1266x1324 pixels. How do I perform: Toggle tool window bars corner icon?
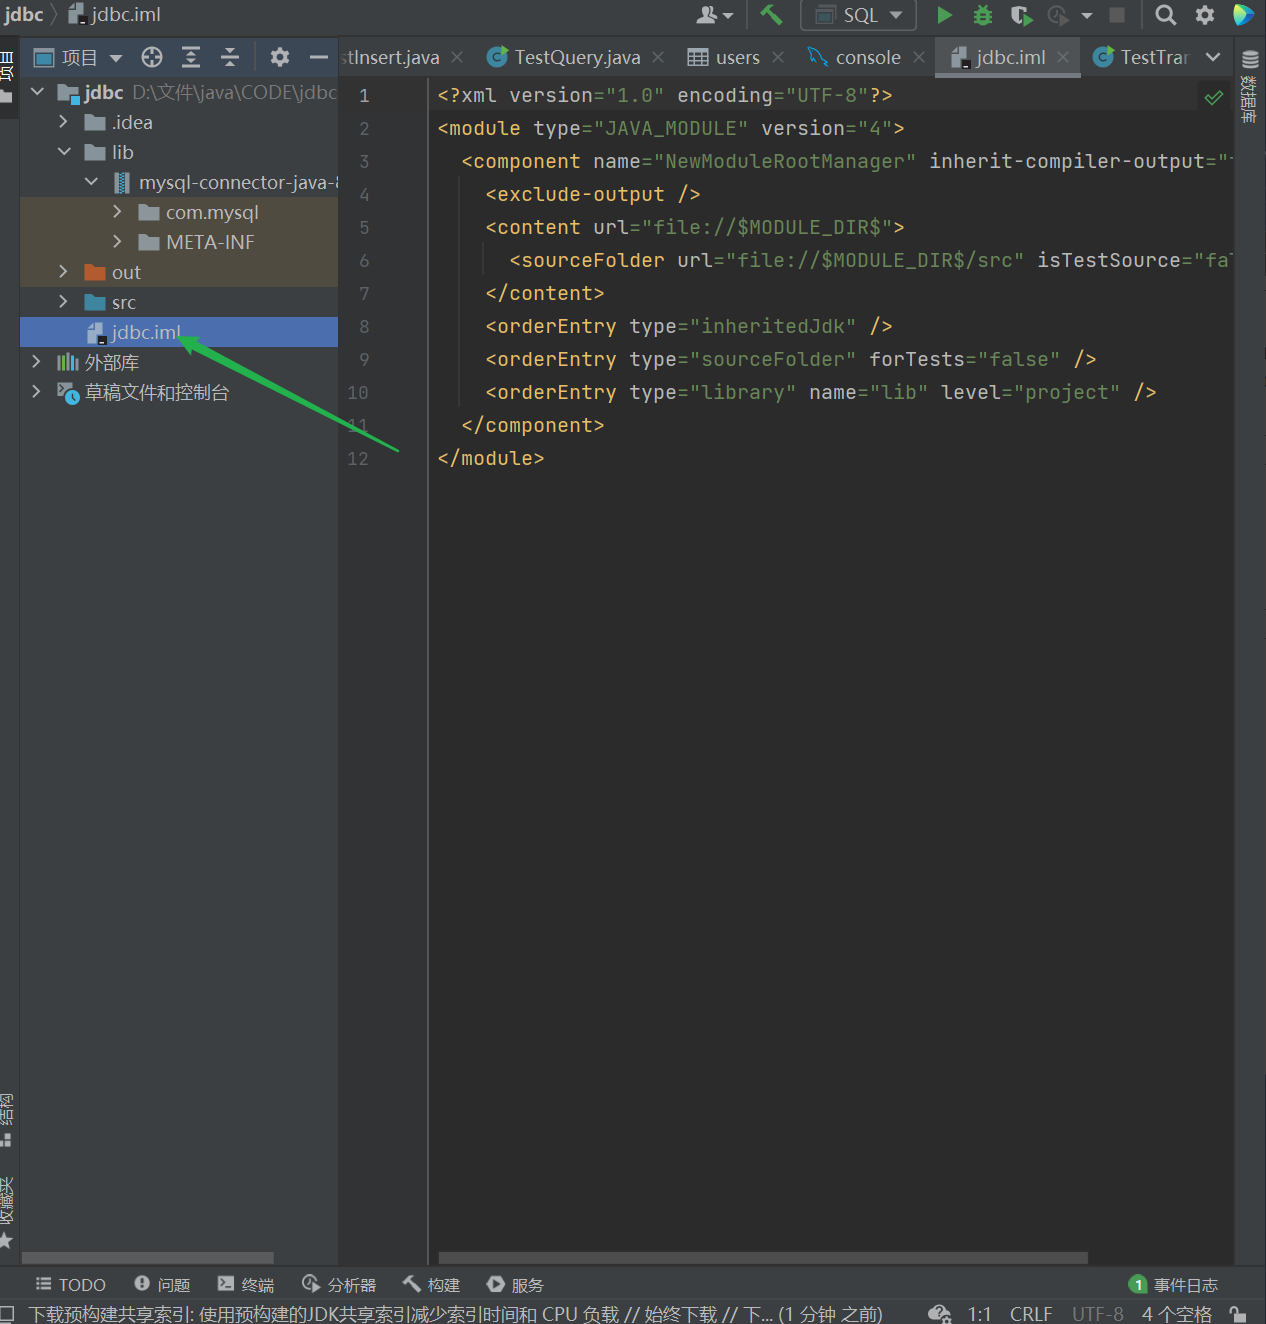pyautogui.click(x=7, y=1314)
